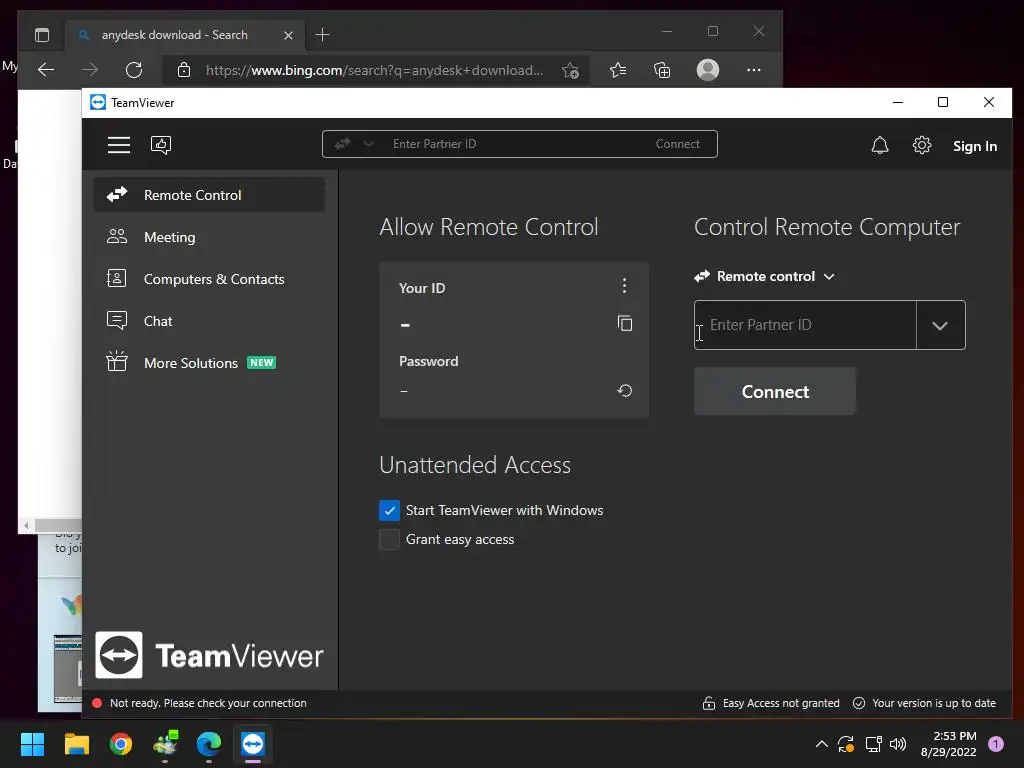
Task: Open the TeamViewer hamburger menu
Action: [x=119, y=145]
